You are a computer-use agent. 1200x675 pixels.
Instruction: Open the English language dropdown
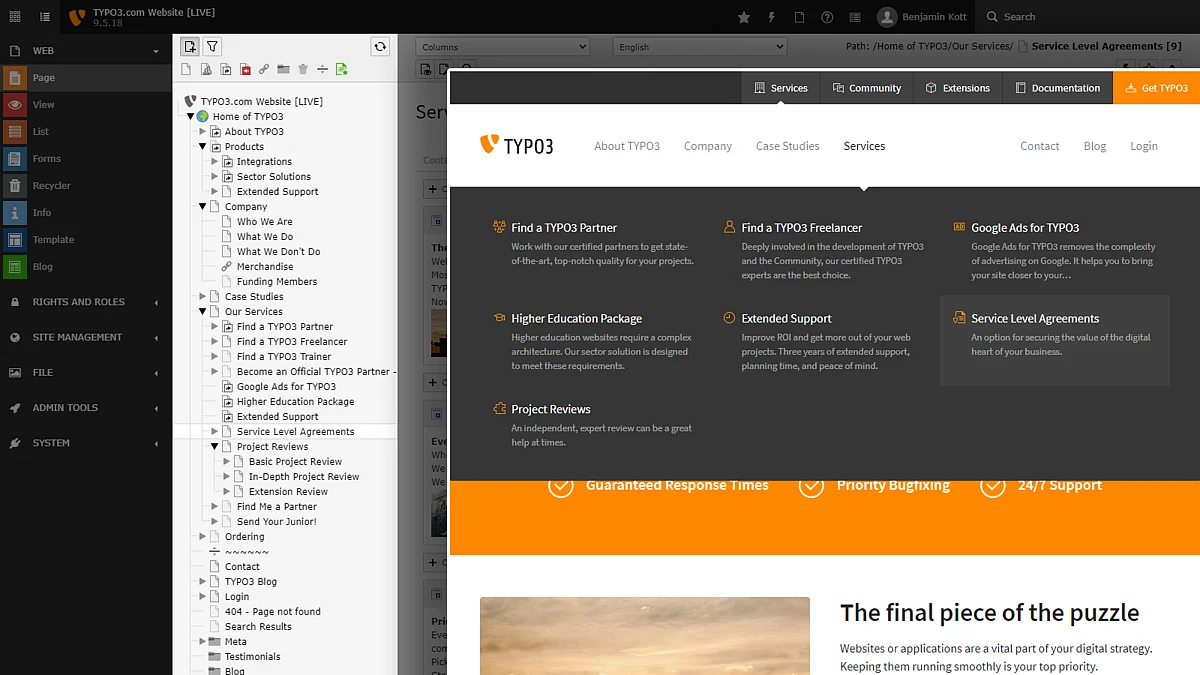tap(700, 47)
